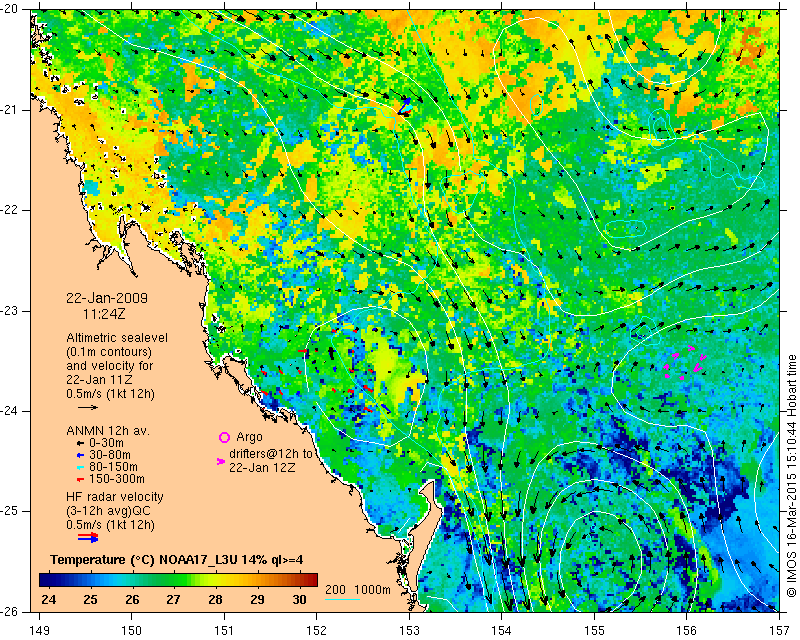Click the red 150-300m ANMN arrow symbol

pos(80,479)
